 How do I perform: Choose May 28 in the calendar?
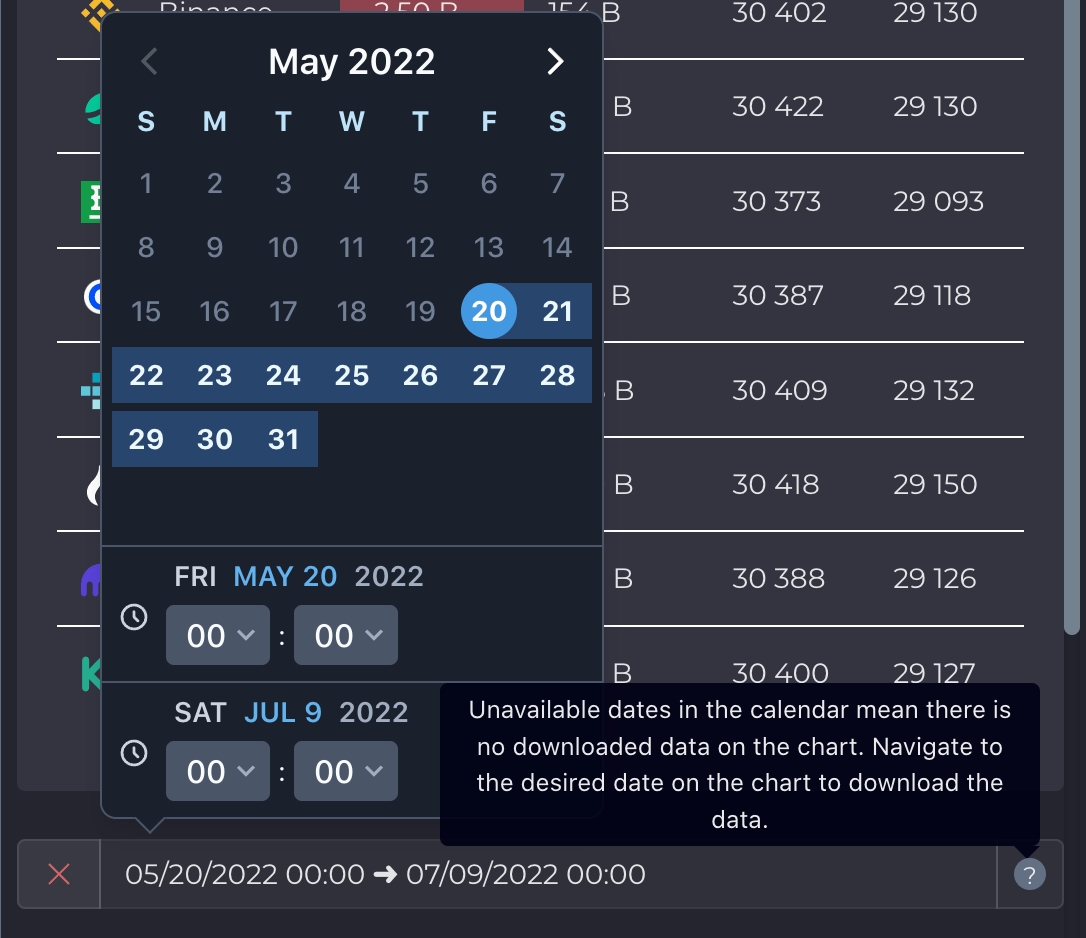click(557, 375)
